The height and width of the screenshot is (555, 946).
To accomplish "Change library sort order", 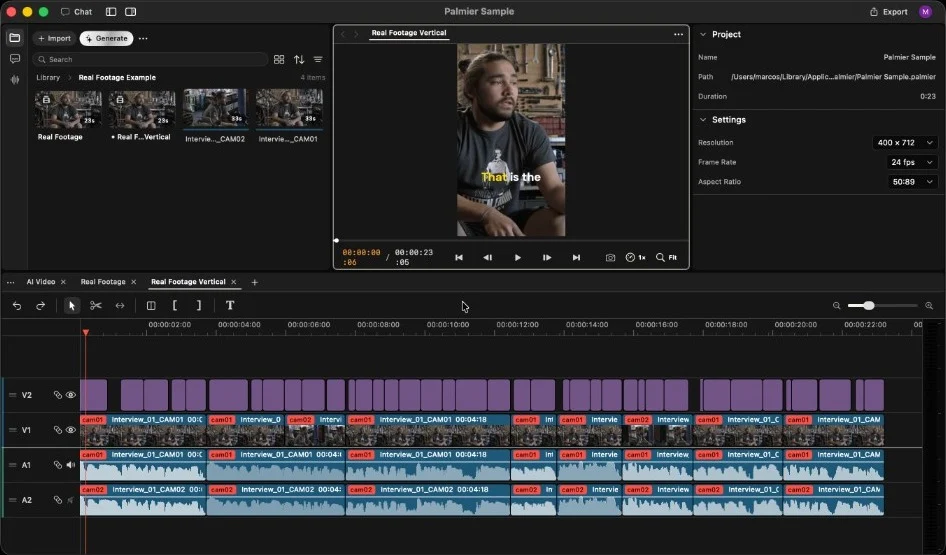I will [299, 59].
